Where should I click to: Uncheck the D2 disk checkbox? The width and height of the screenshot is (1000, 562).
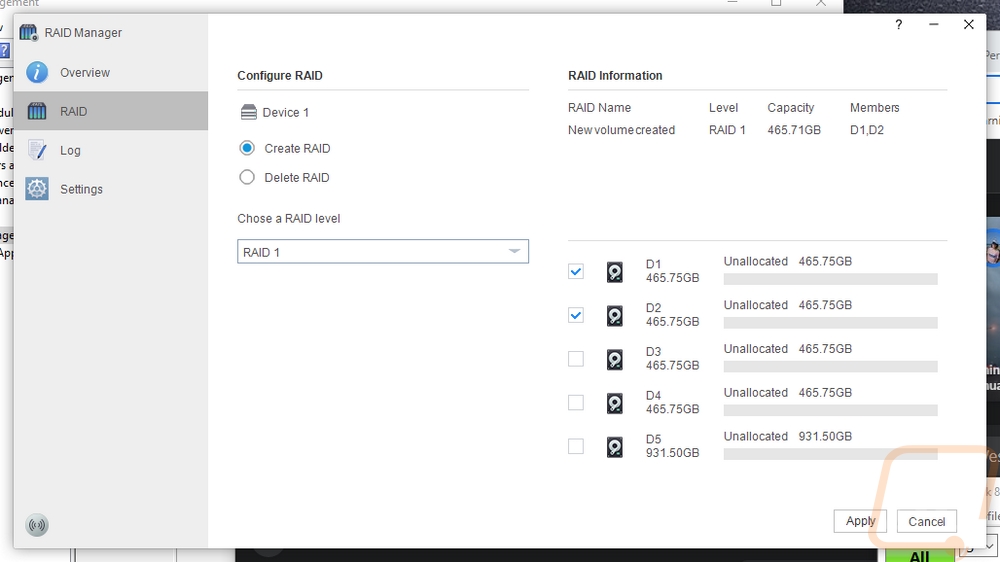[x=576, y=315]
